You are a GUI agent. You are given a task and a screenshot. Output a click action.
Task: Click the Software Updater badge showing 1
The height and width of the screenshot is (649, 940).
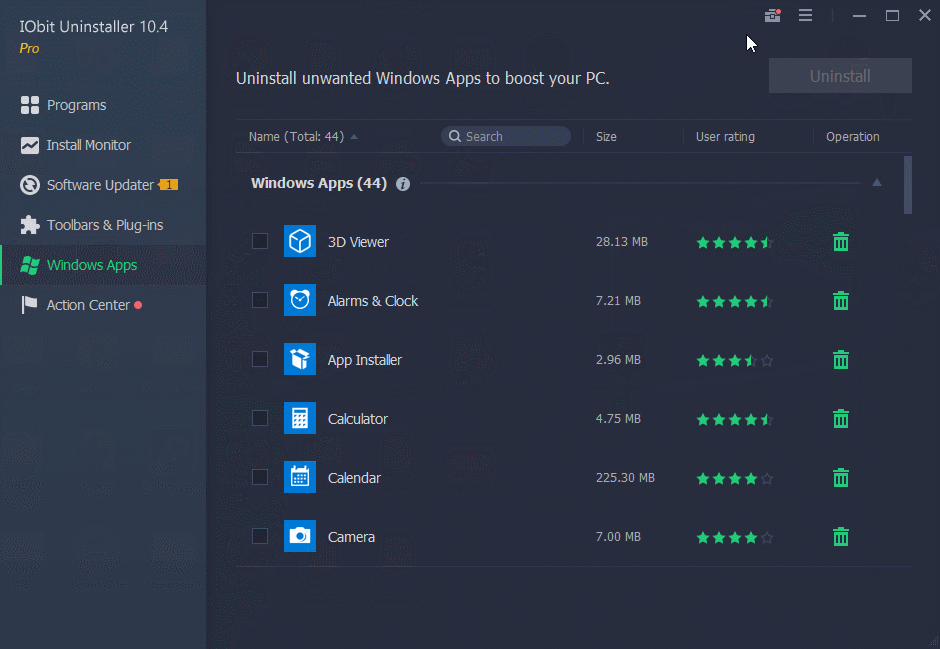coord(168,185)
